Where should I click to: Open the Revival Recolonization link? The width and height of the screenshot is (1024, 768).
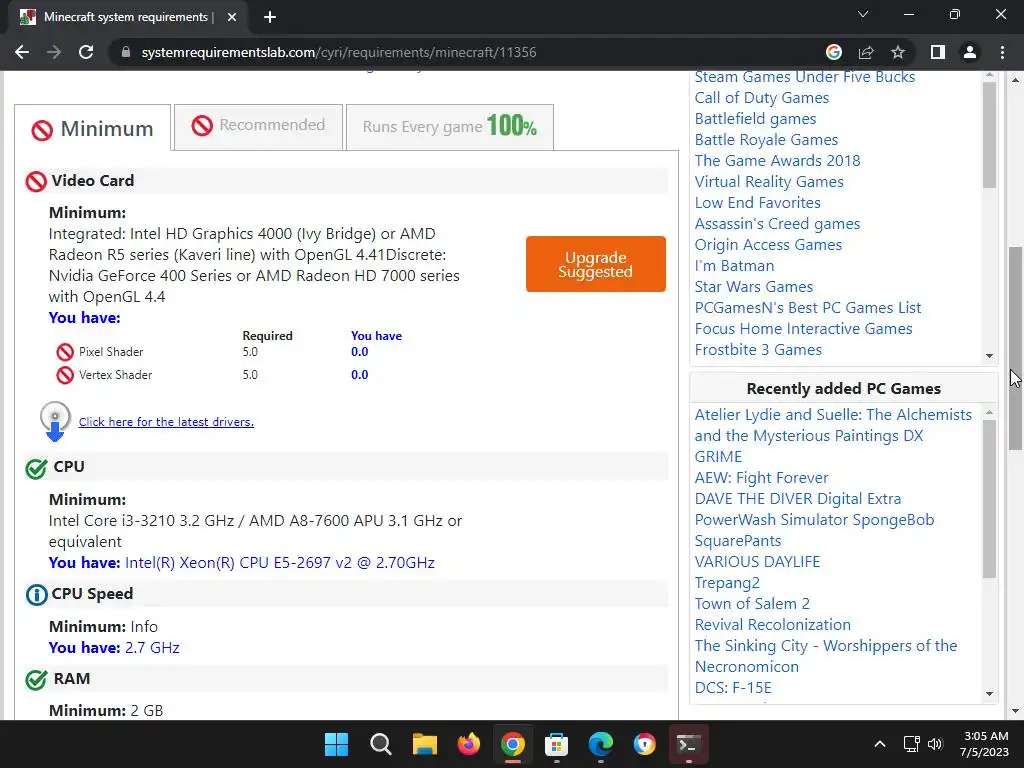[773, 624]
